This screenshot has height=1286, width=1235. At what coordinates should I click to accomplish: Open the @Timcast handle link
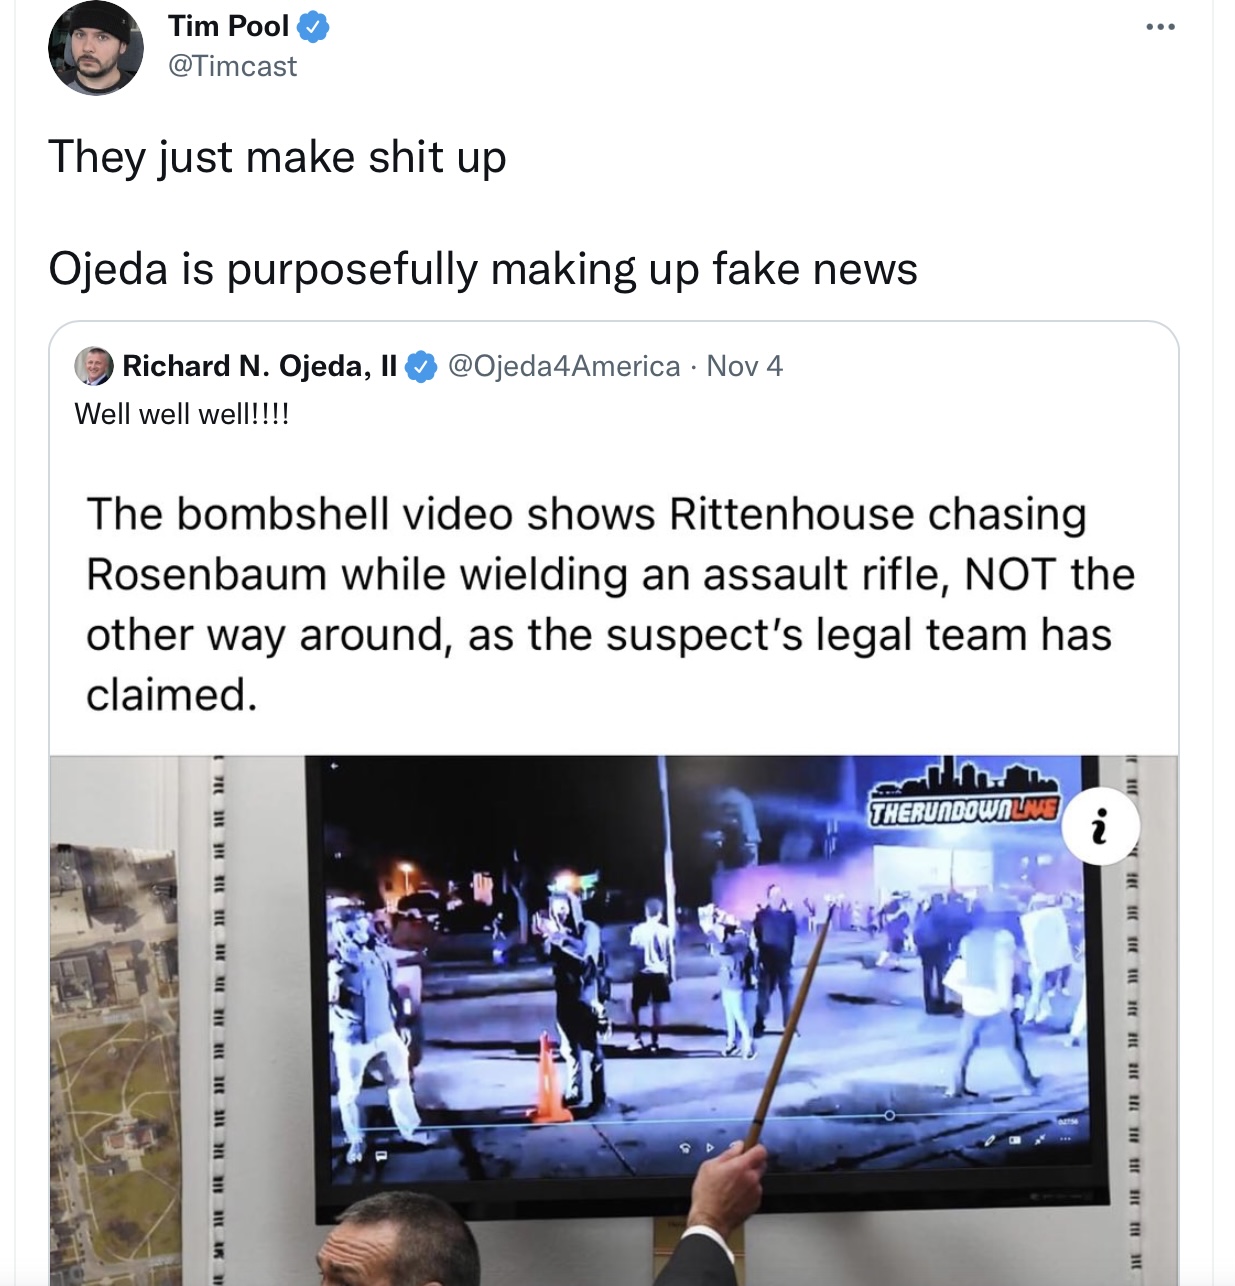click(x=233, y=67)
